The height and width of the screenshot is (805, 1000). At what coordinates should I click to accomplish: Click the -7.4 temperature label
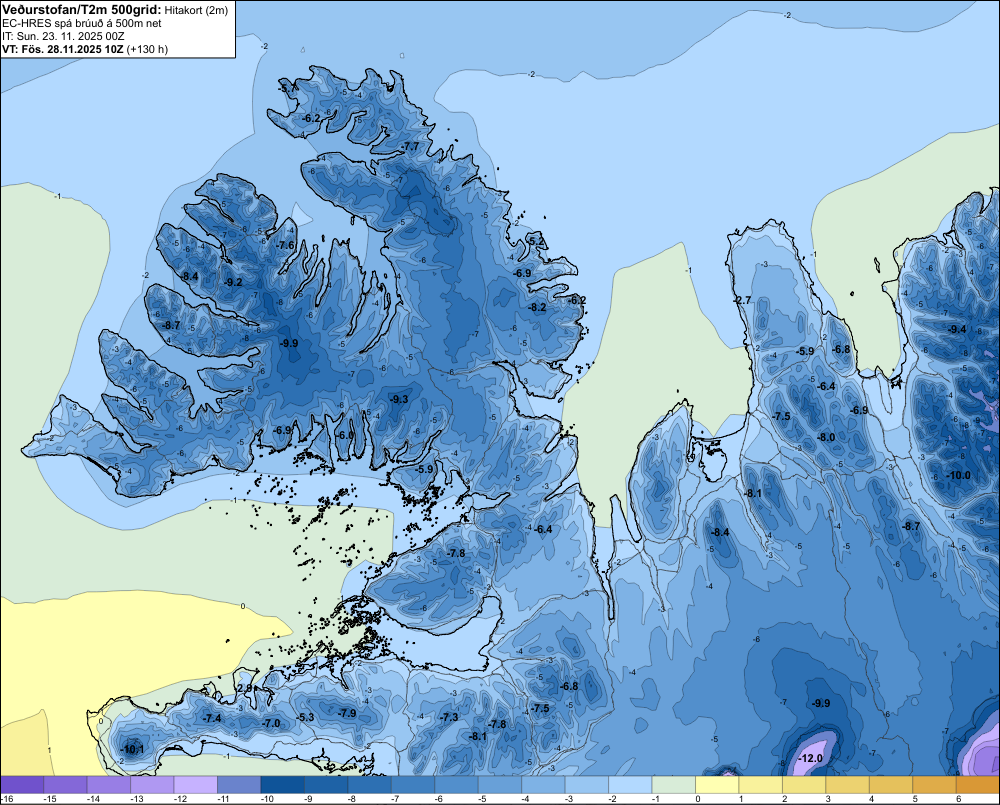tap(212, 718)
